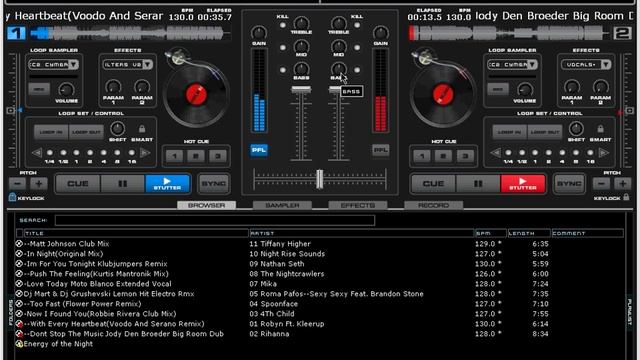Click deck 1 treble knob
640x360 pixels.
(301, 23)
